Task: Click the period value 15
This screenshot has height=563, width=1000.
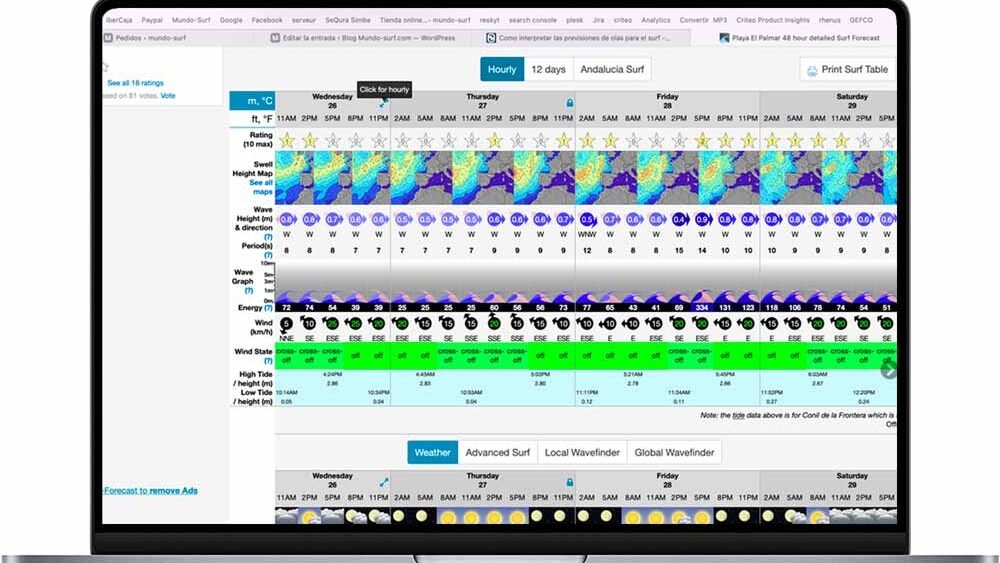Action: point(679,251)
